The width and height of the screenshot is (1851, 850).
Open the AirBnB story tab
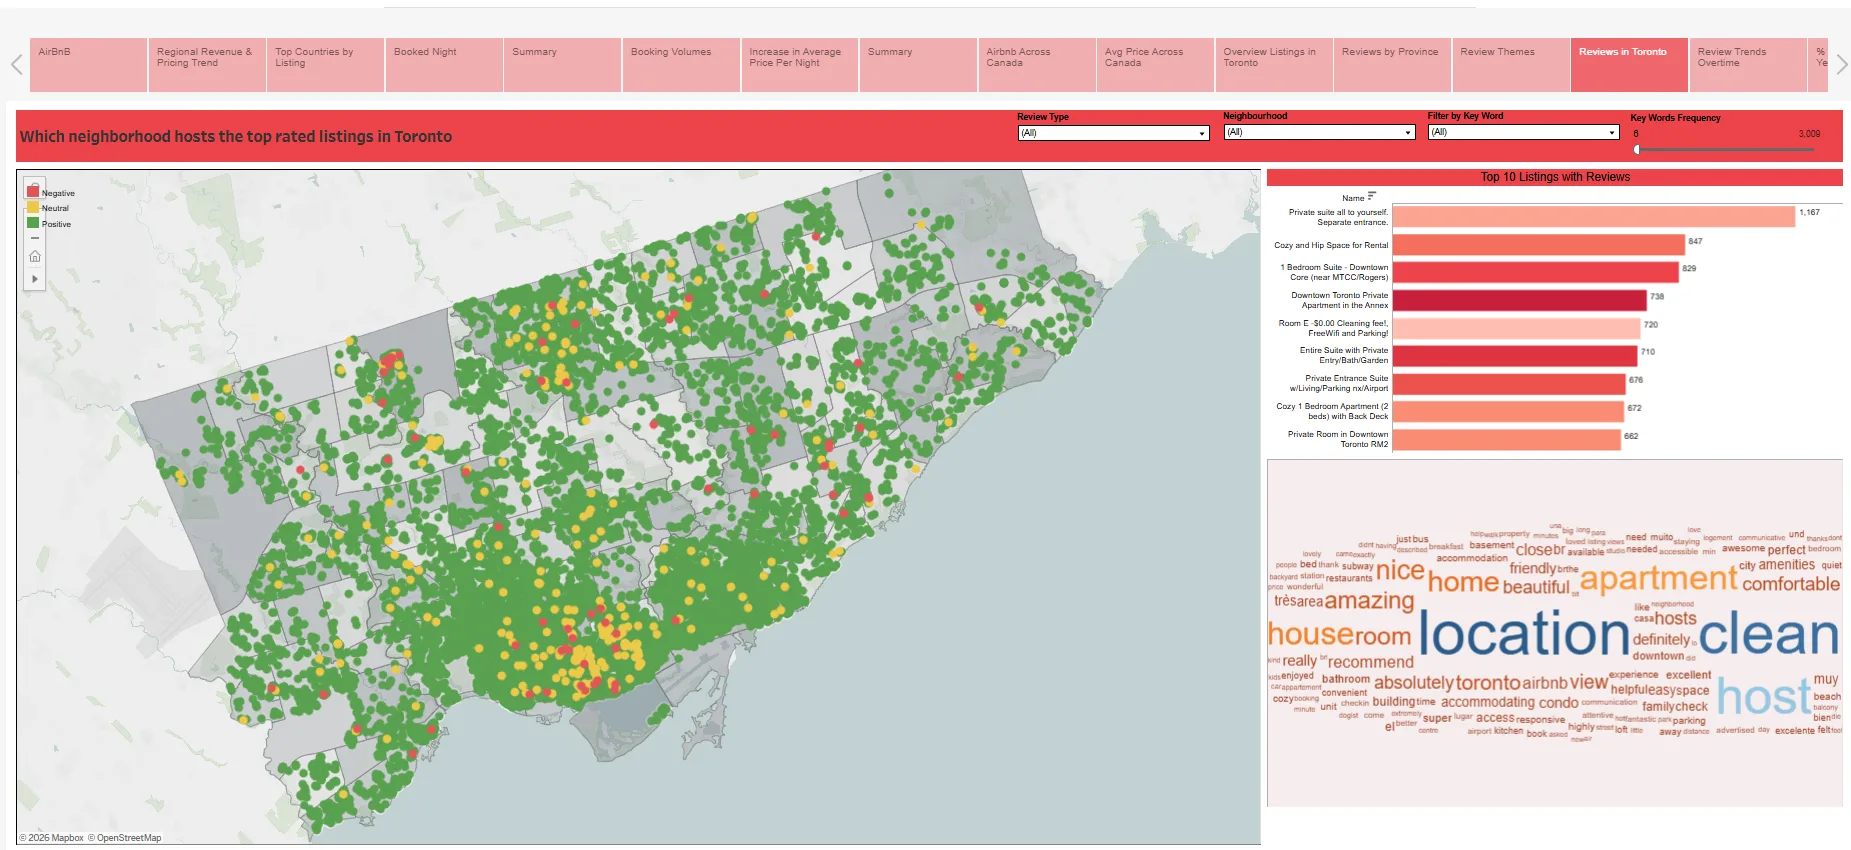coord(89,65)
